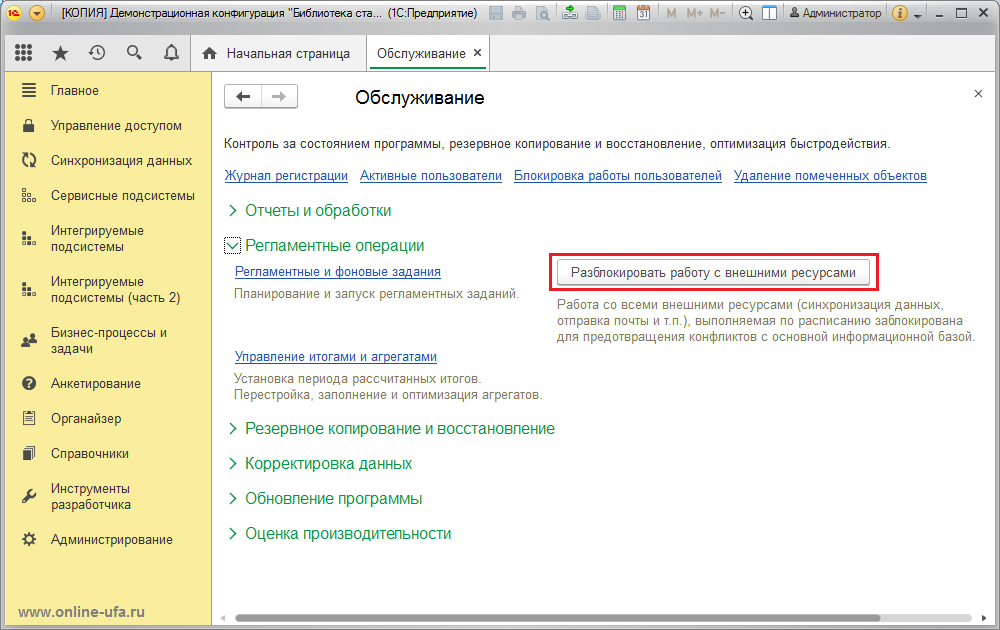Select Синхронизация данных in the sidebar
This screenshot has height=630, width=1000.
(121, 161)
